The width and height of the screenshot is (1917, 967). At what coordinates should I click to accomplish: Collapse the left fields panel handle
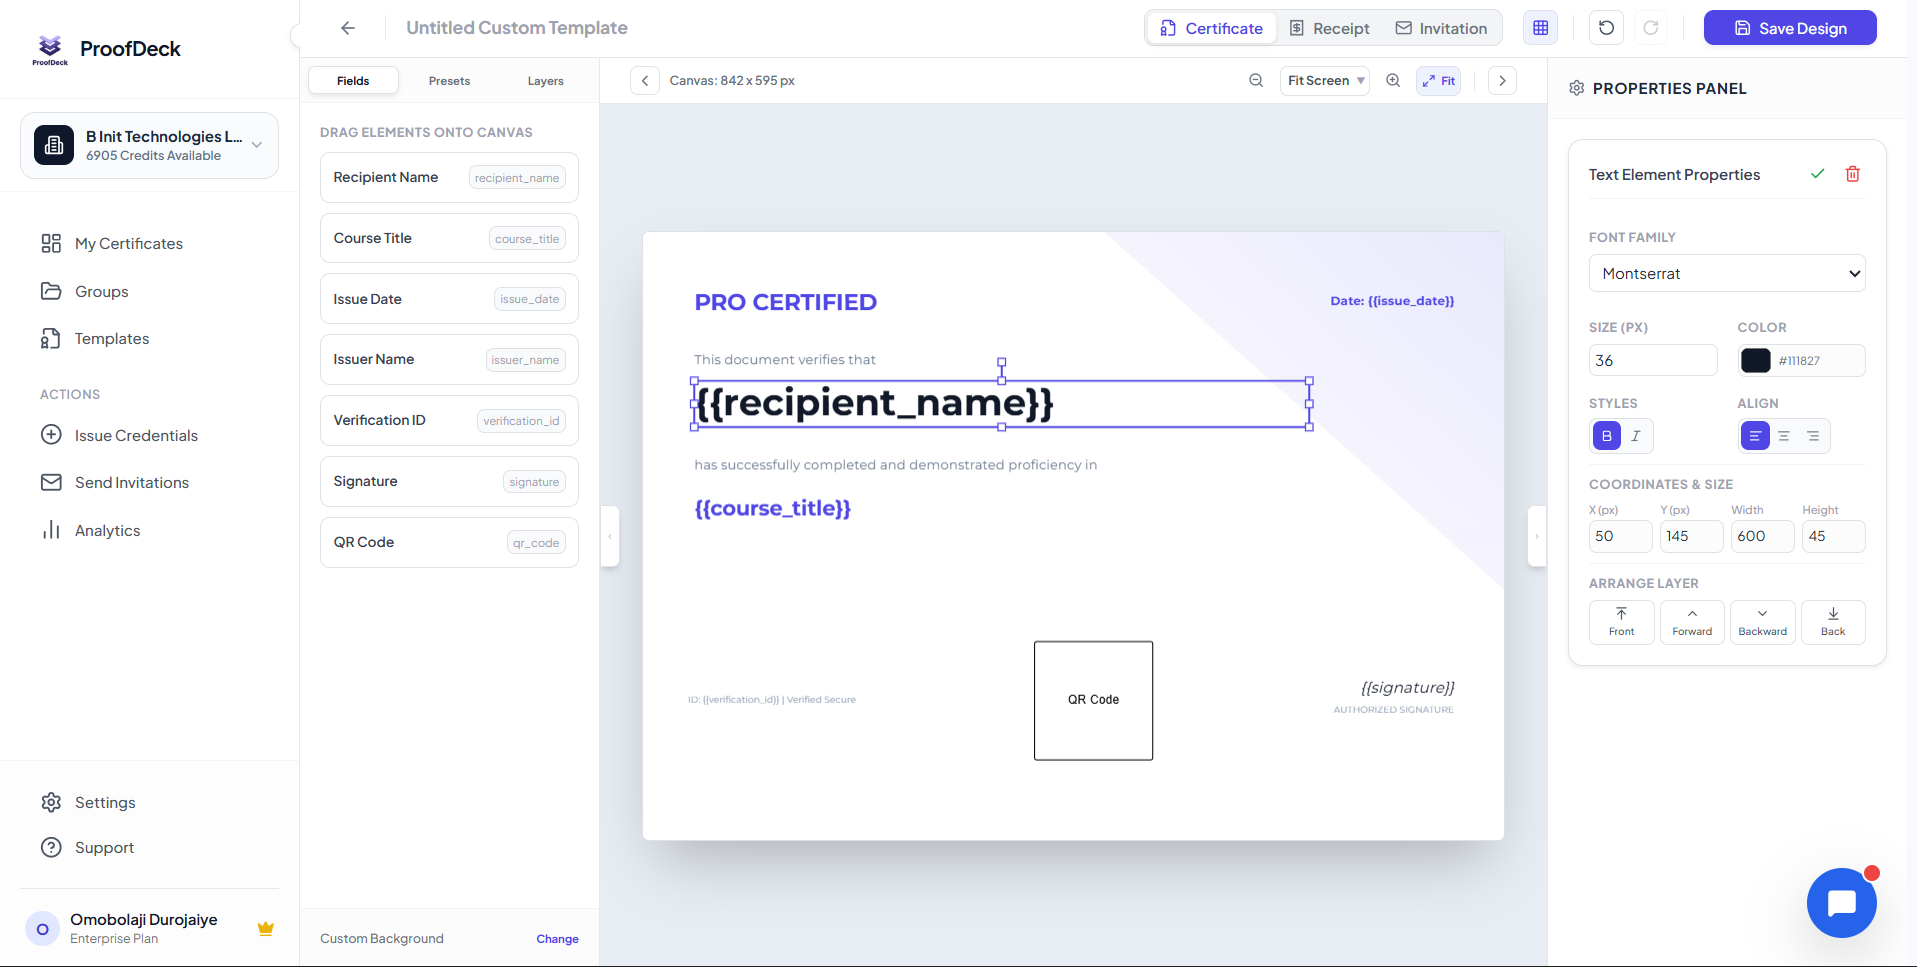point(610,536)
